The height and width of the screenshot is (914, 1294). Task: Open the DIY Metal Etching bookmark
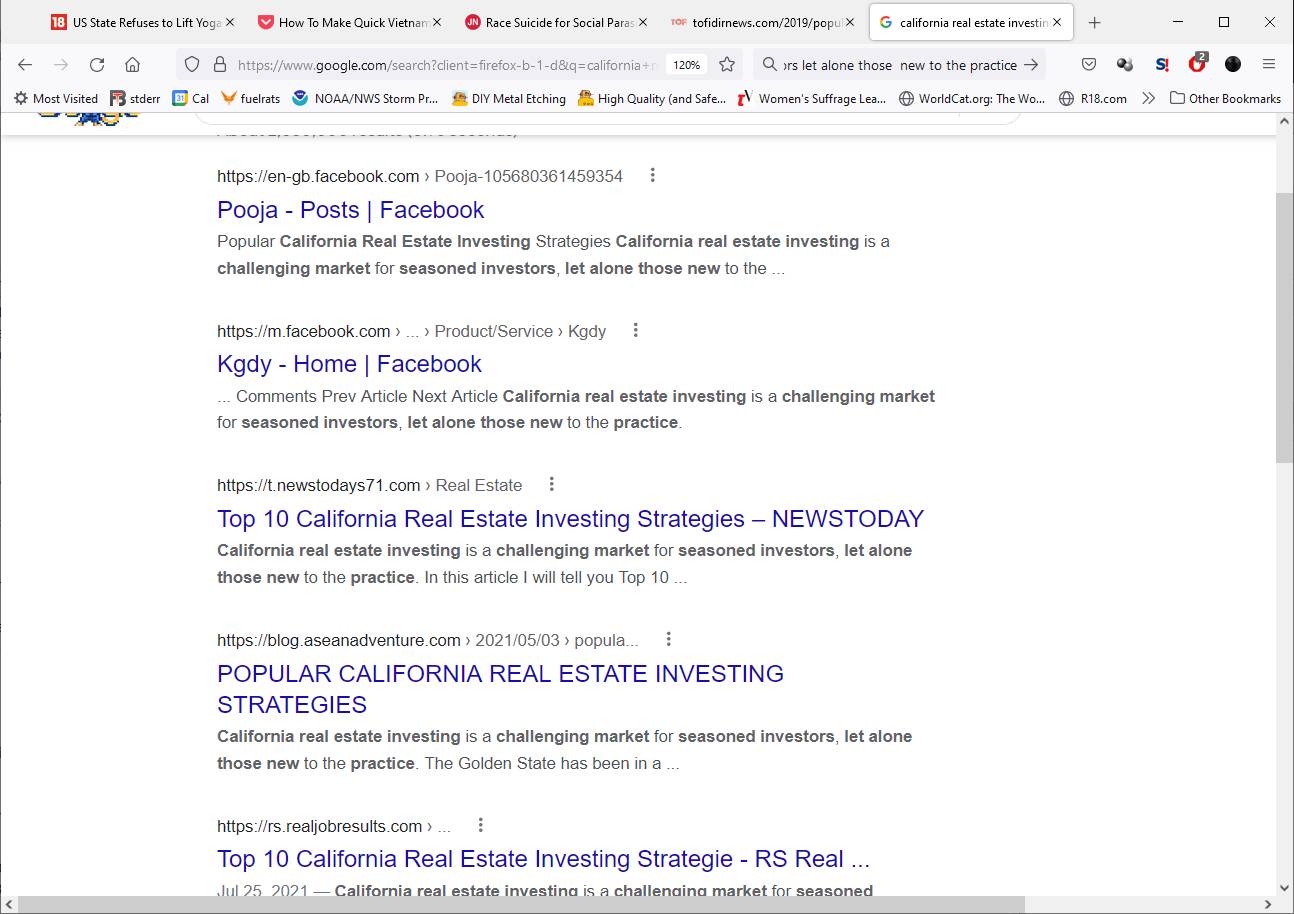[x=509, y=98]
